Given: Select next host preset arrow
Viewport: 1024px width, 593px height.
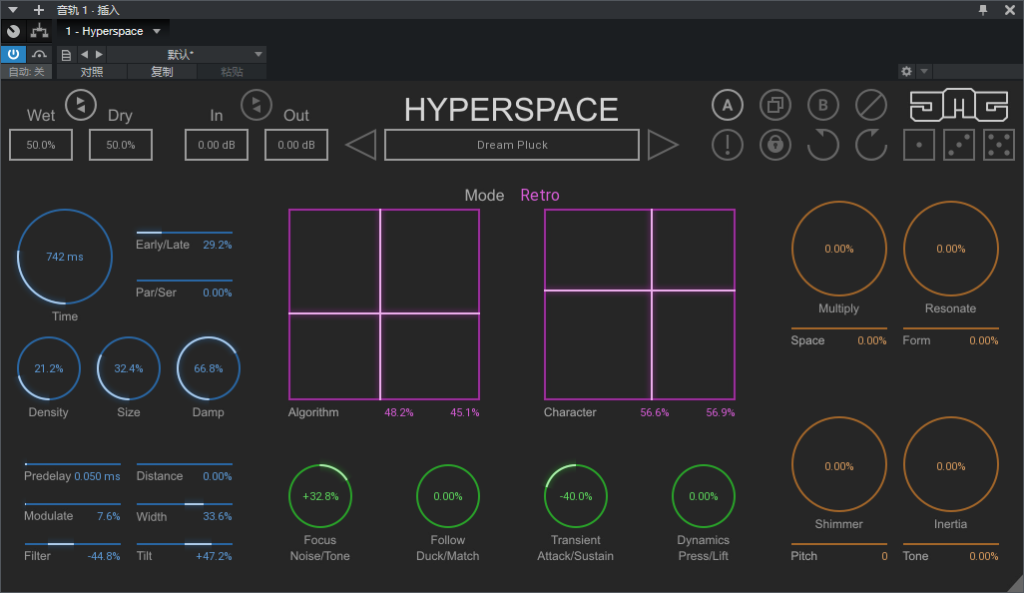Looking at the screenshot, I should [99, 54].
